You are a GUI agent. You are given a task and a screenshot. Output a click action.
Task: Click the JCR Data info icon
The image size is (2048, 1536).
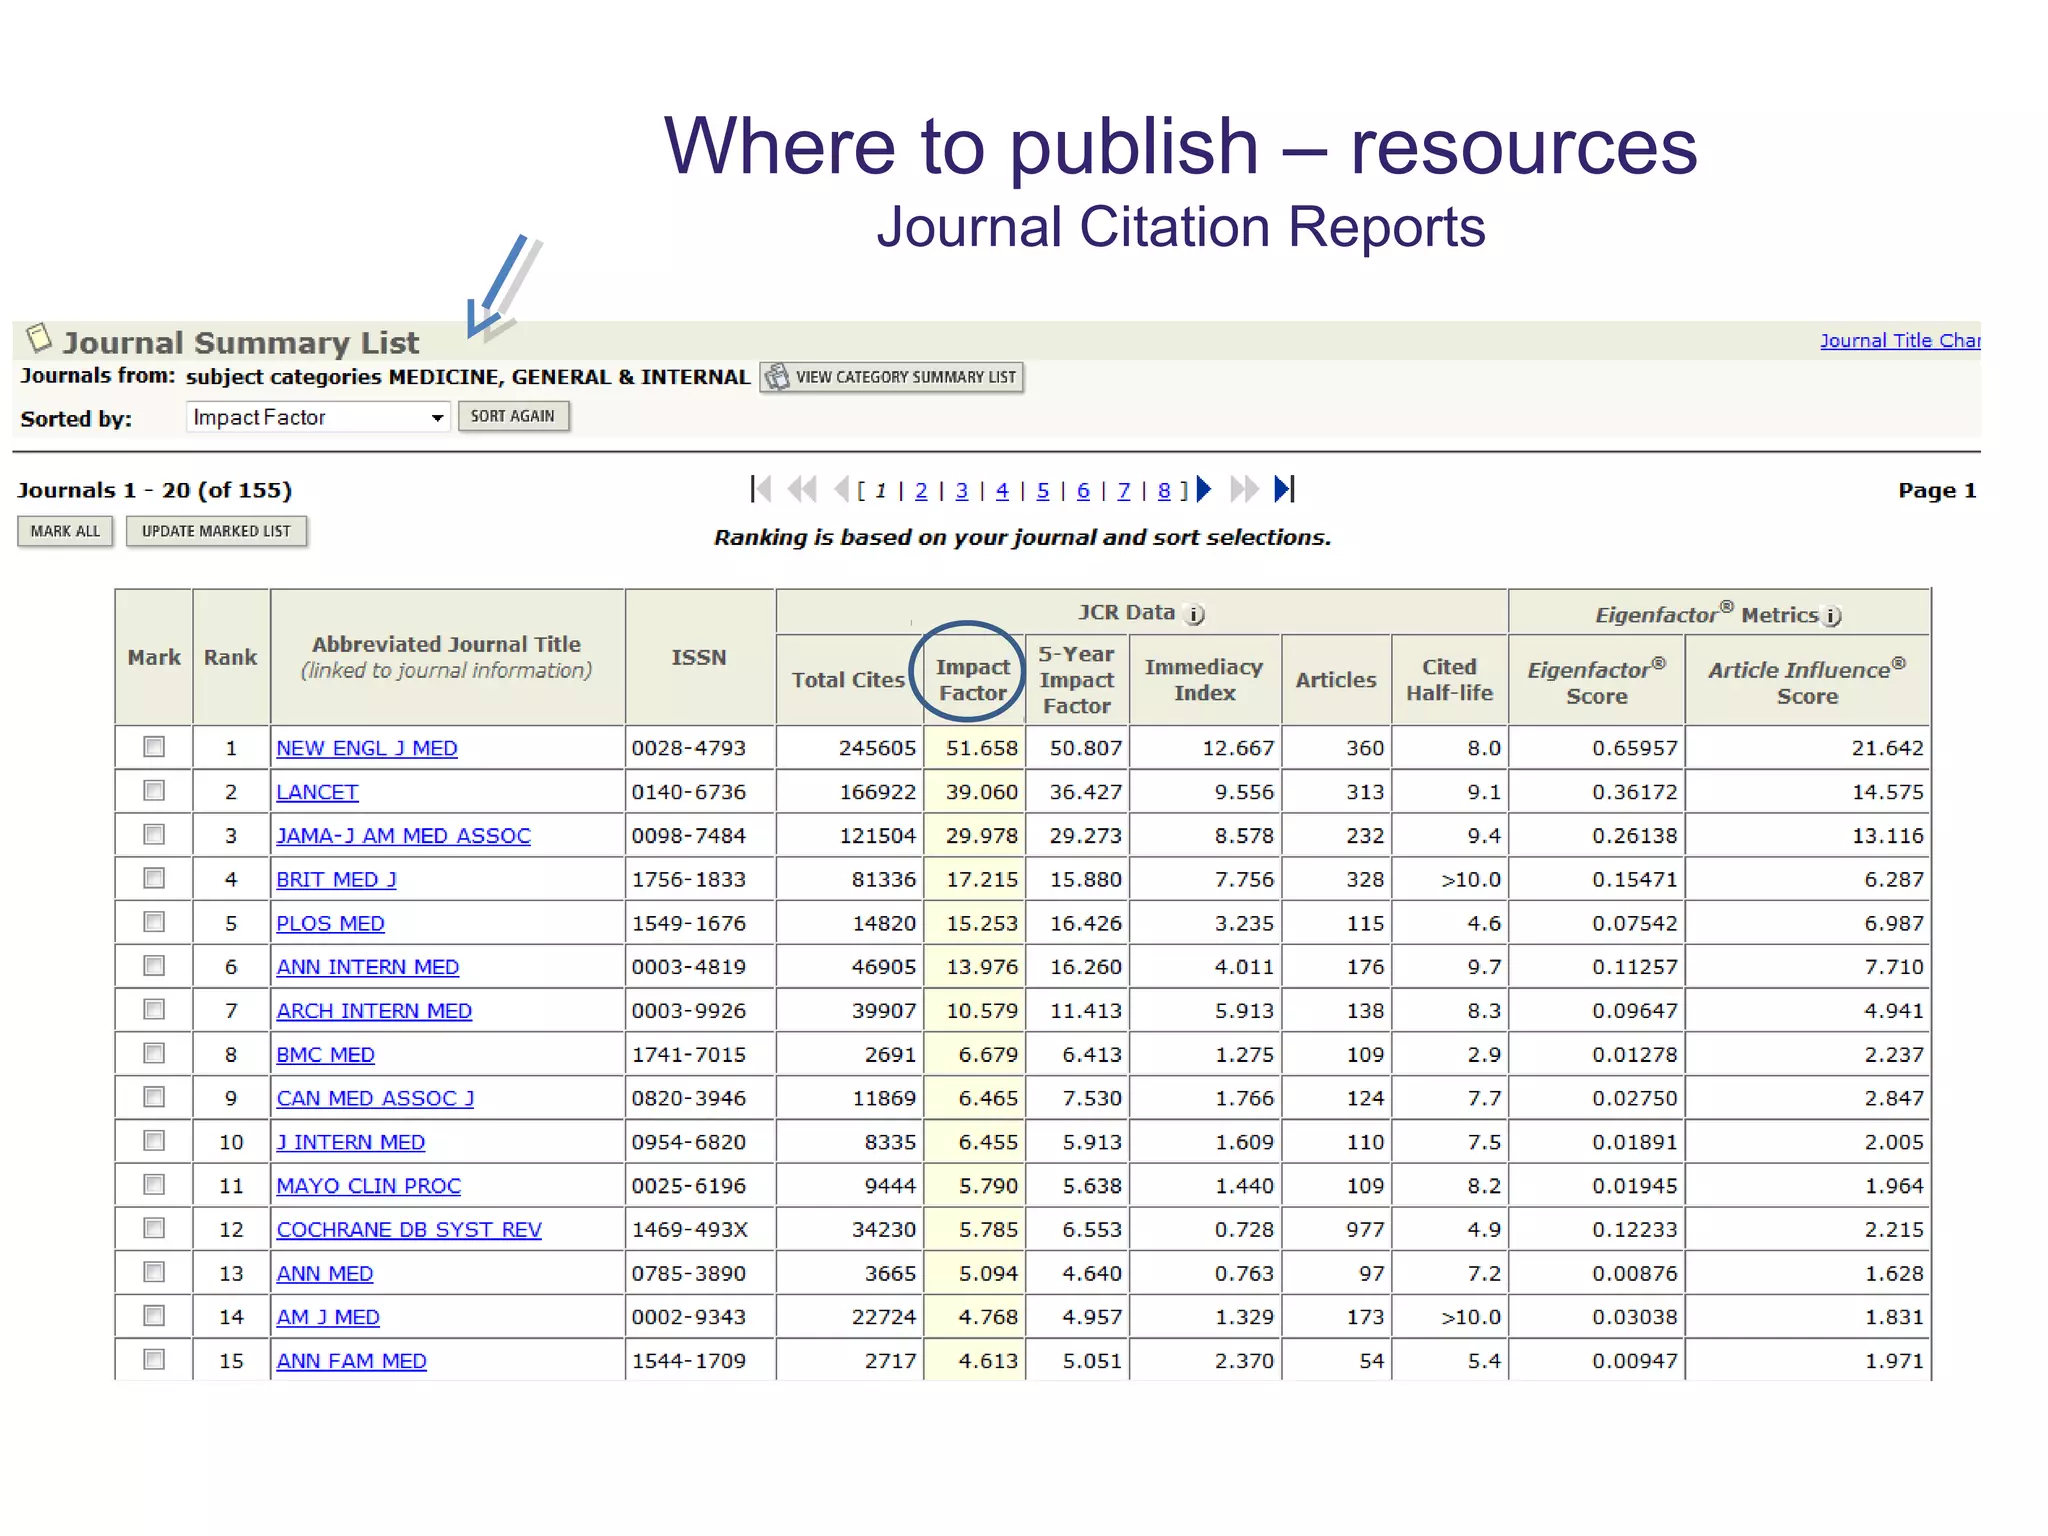coord(1195,614)
